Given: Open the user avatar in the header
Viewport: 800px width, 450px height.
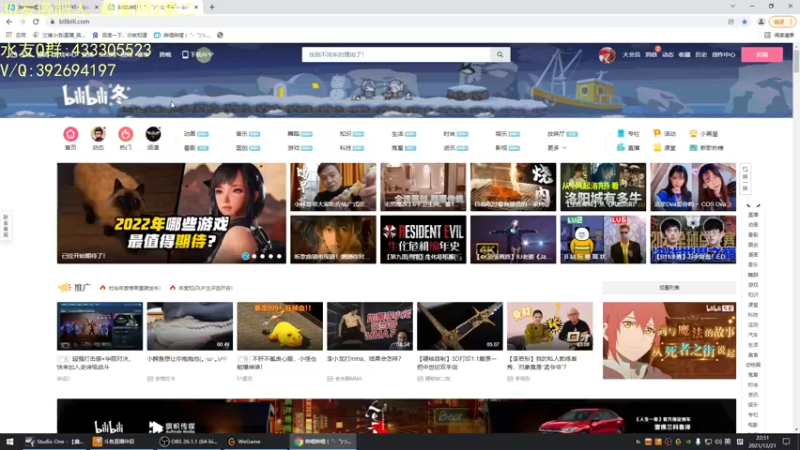Looking at the screenshot, I should (607, 55).
